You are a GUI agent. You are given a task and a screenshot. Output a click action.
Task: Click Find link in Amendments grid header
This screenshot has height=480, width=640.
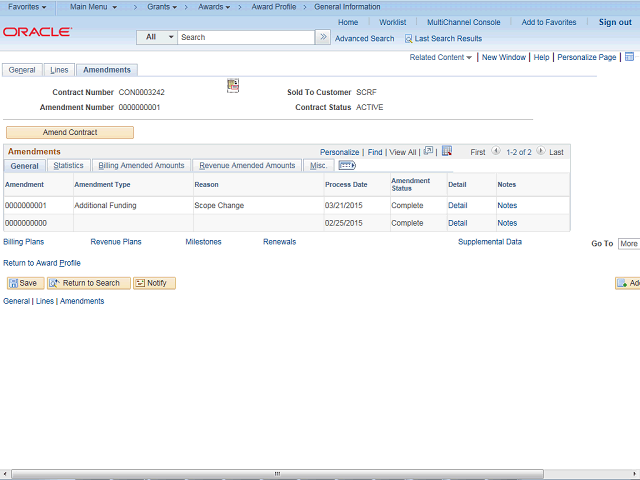tap(375, 152)
